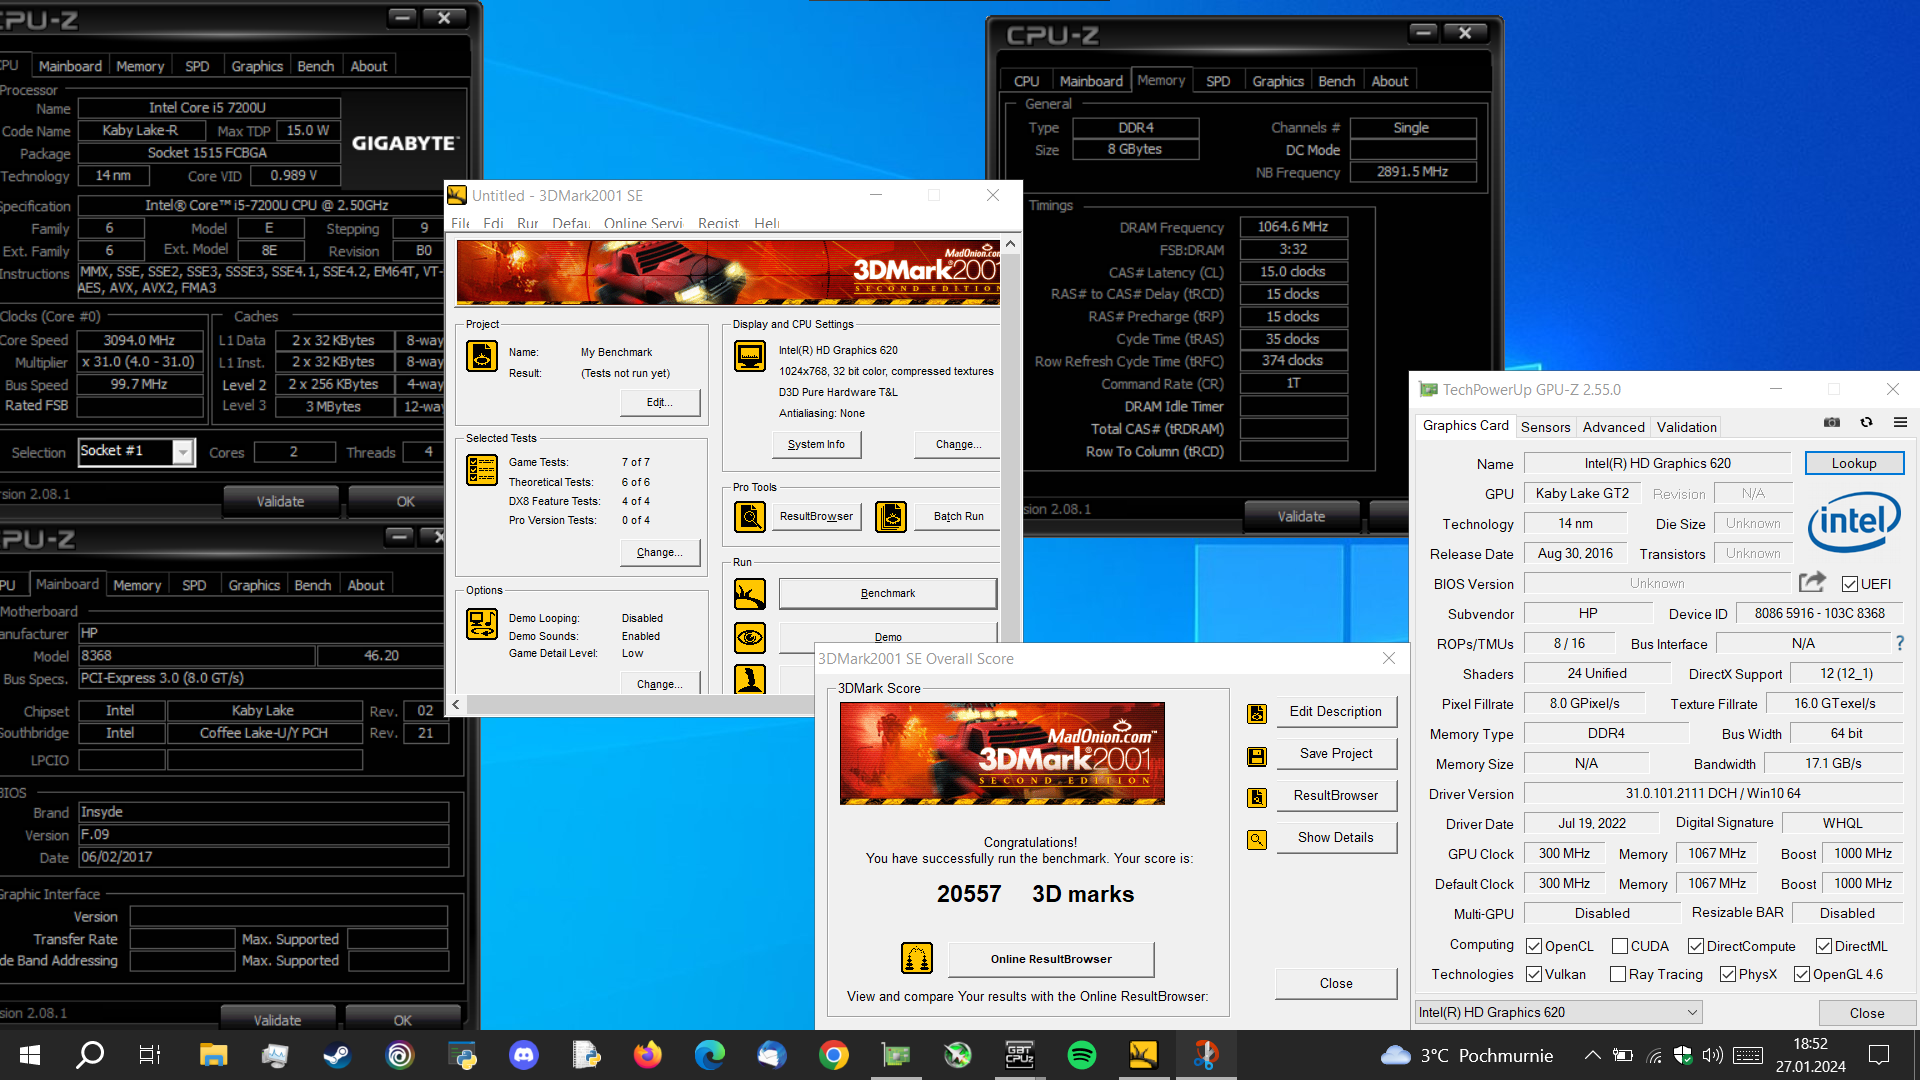This screenshot has width=1920, height=1080.
Task: Click the Batch Run button
Action: click(x=958, y=516)
